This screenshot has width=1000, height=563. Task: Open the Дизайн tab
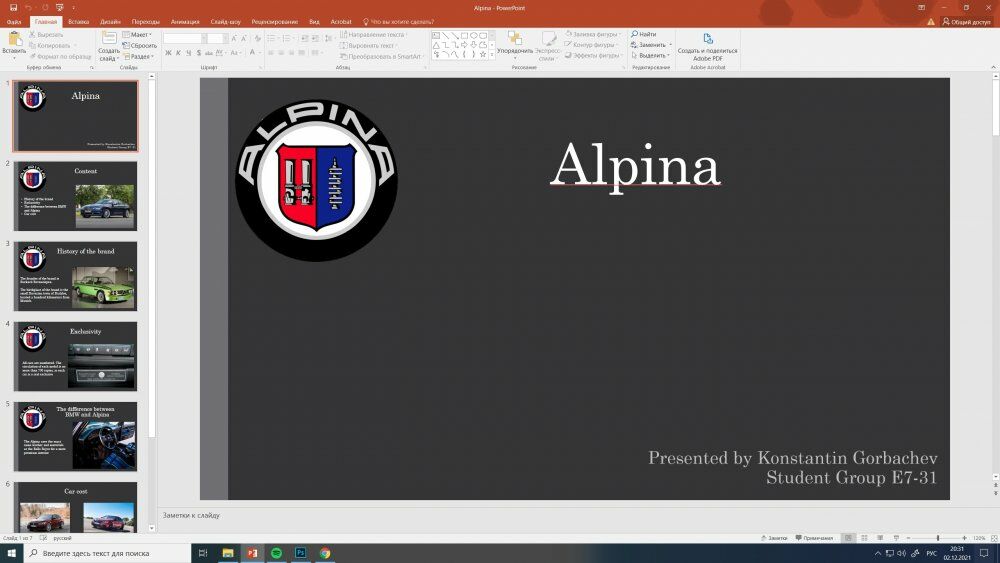[x=110, y=22]
